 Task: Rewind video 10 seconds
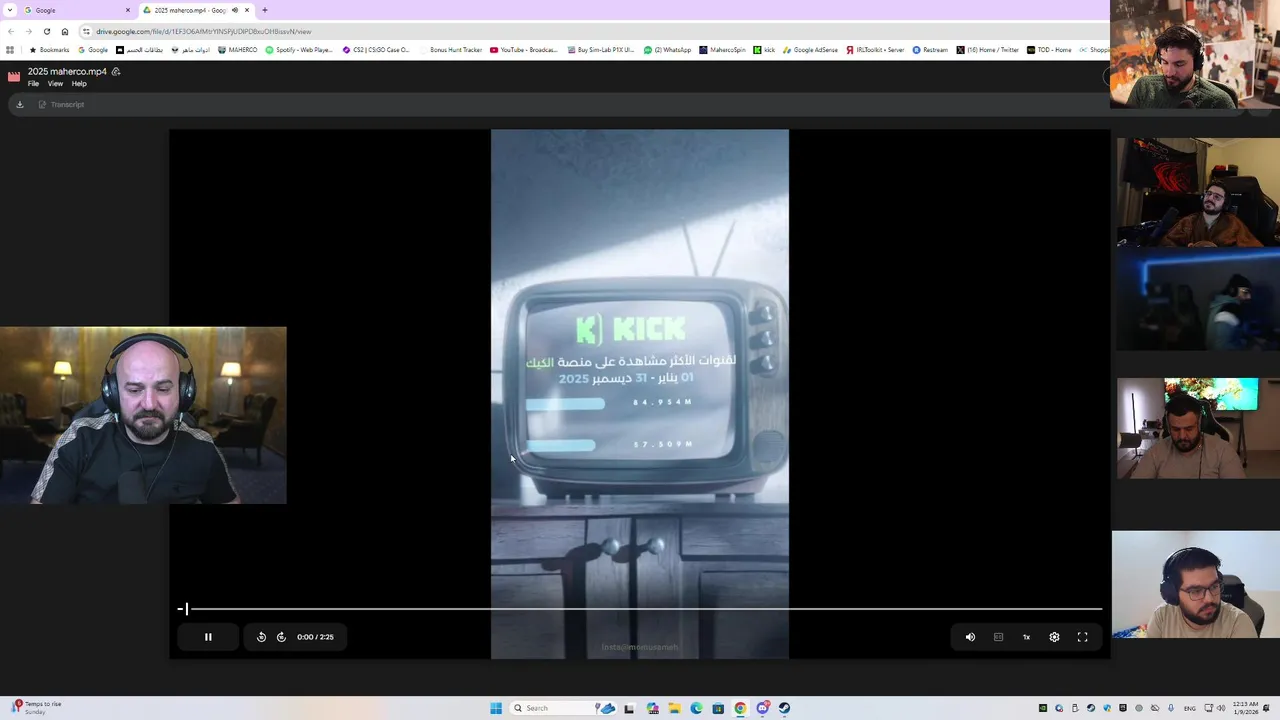coord(261,637)
